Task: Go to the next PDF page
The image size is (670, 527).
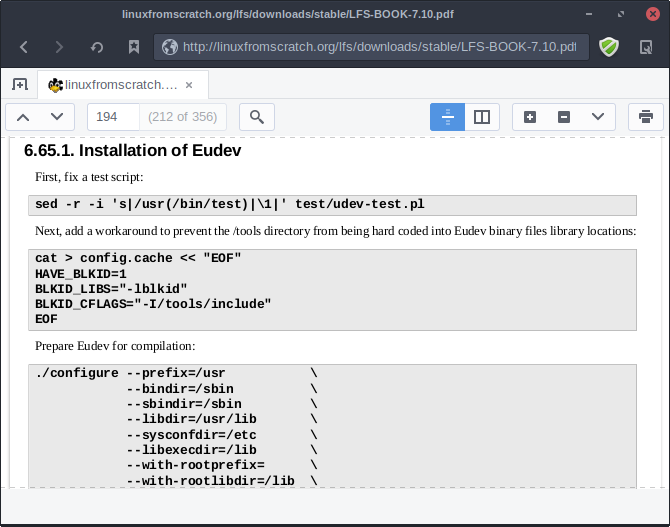Action: coord(57,117)
